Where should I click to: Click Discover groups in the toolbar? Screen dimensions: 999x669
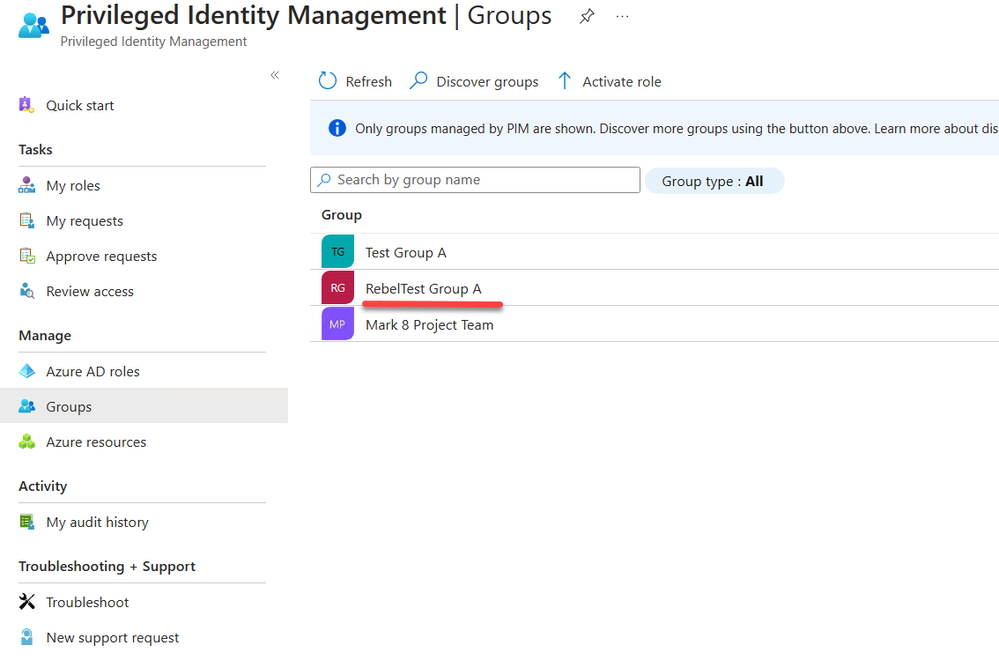(474, 82)
